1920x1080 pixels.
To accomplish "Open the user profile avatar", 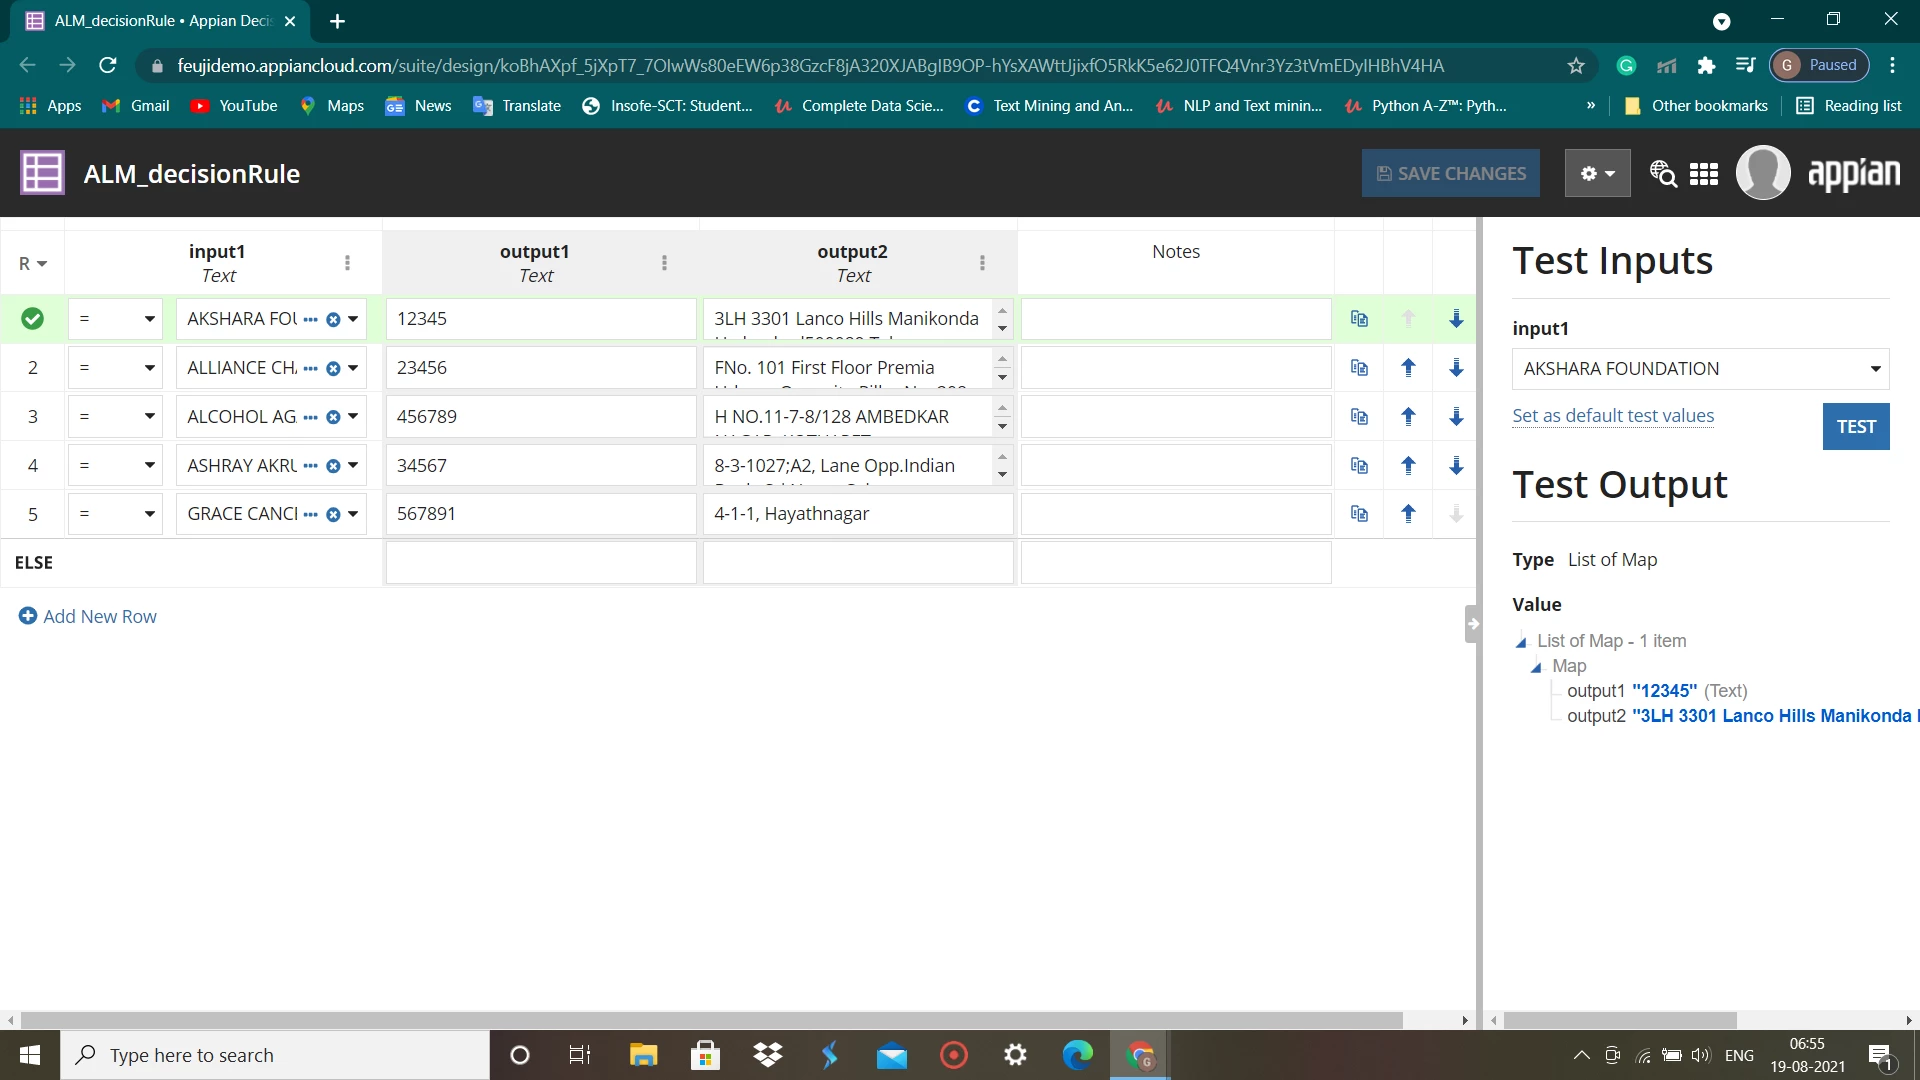I will coord(1763,173).
